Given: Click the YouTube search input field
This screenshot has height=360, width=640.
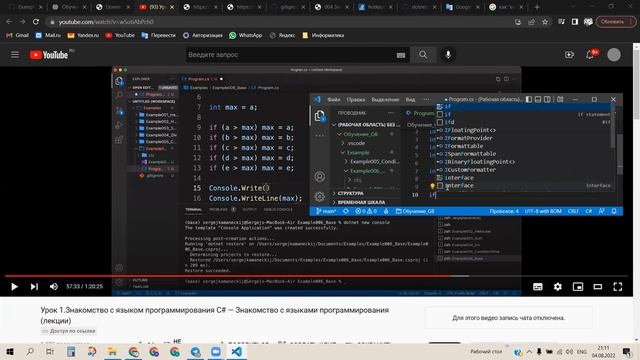Looking at the screenshot, I should pos(290,55).
